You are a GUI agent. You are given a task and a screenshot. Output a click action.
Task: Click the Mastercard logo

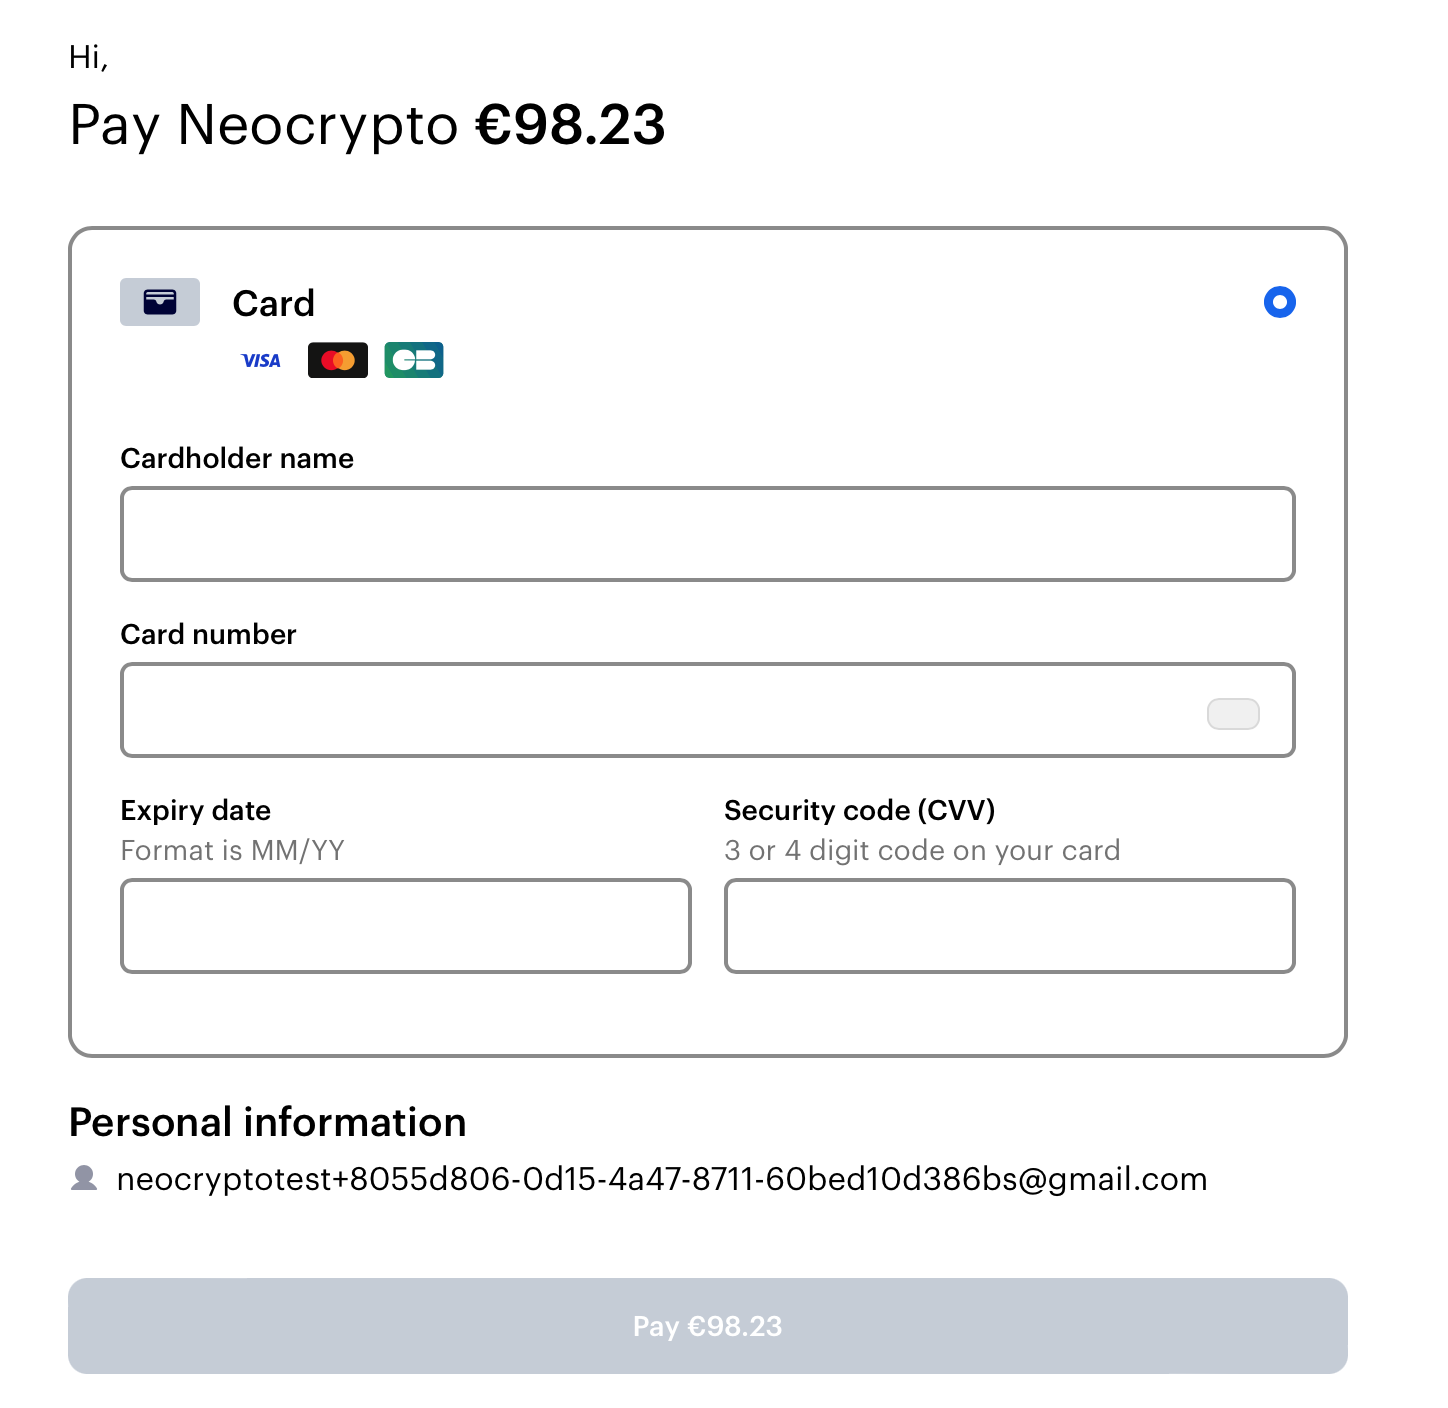[338, 360]
